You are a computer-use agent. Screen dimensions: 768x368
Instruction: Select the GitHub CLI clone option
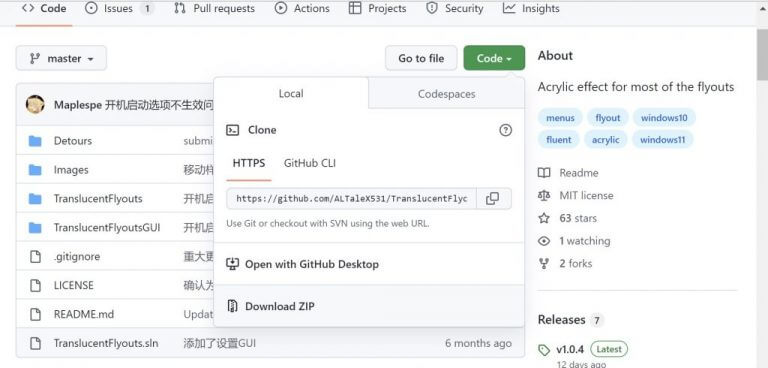click(310, 163)
